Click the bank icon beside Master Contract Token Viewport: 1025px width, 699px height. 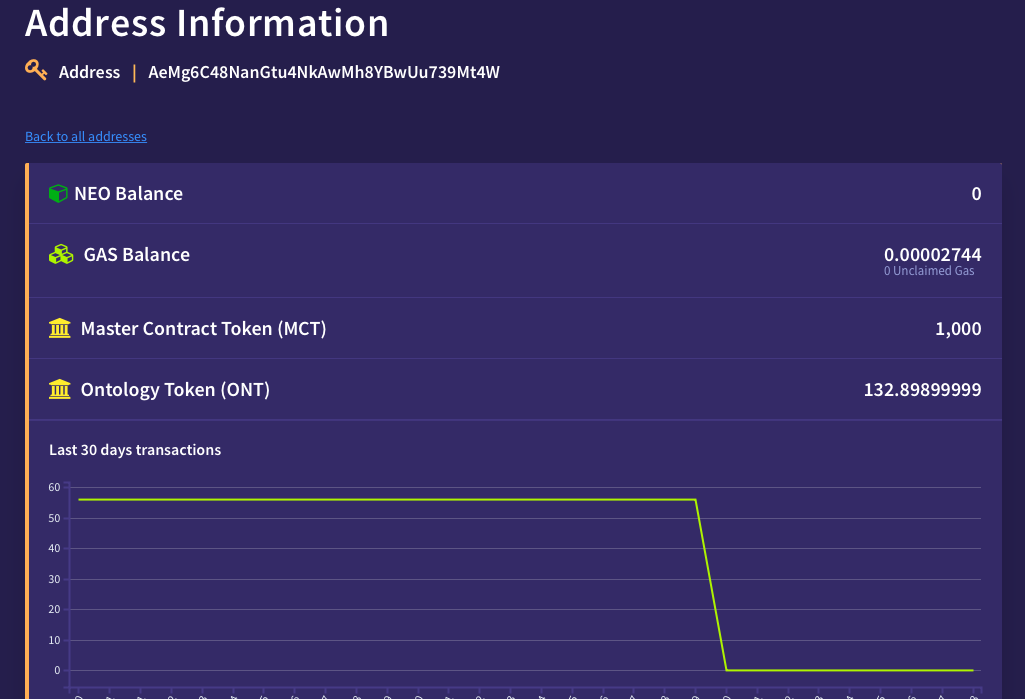(60, 328)
